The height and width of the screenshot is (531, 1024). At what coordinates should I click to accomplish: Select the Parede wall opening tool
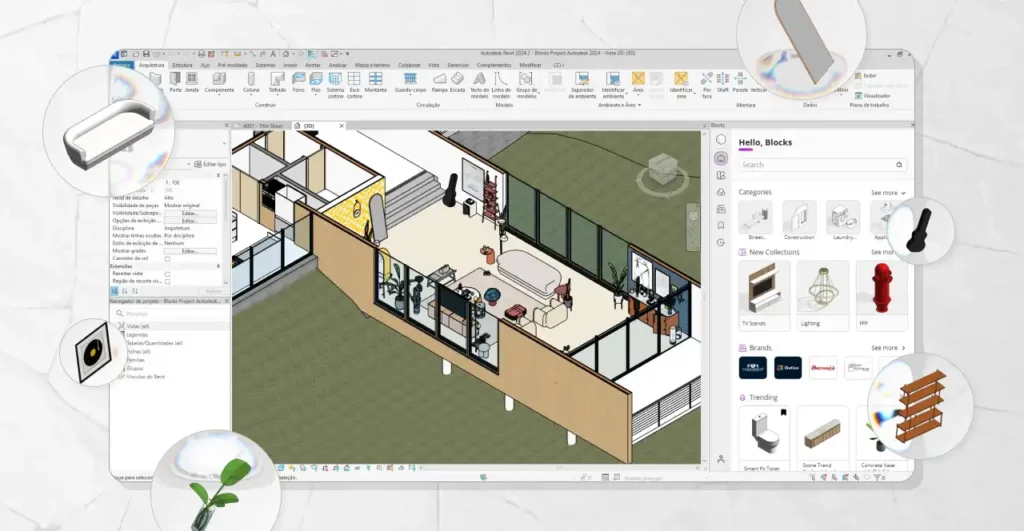740,82
